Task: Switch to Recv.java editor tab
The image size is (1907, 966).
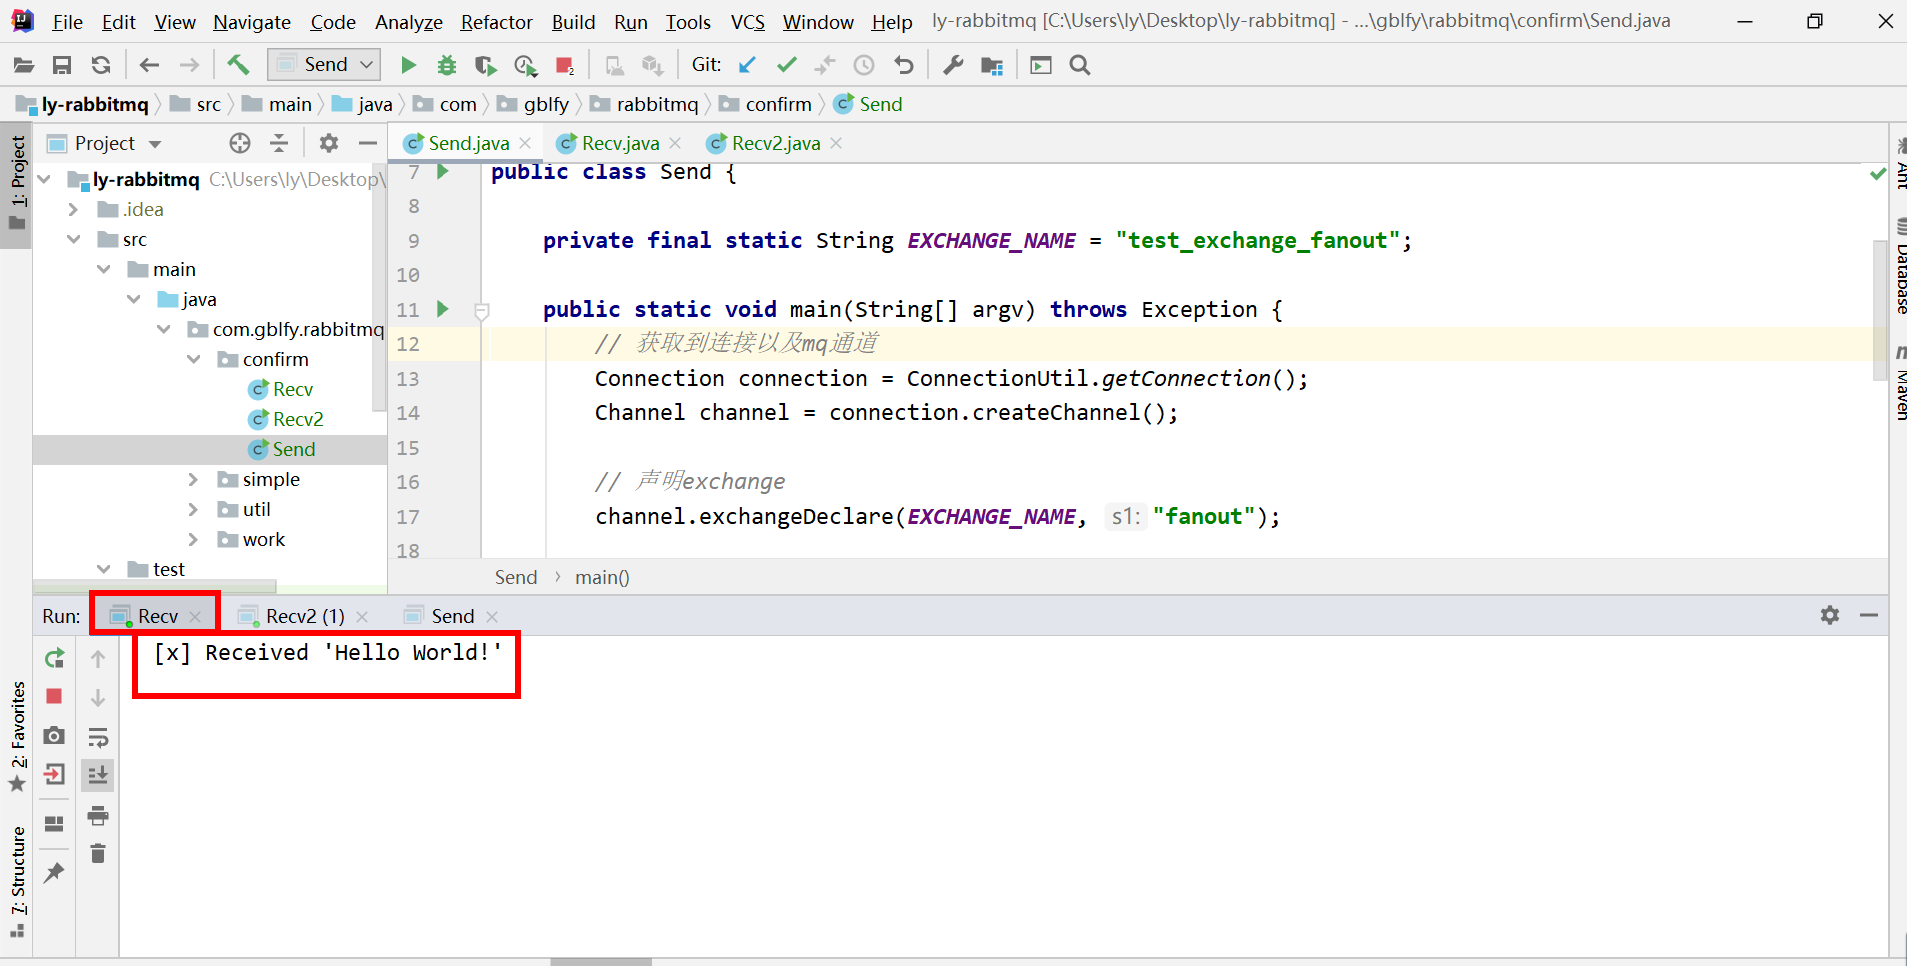Action: click(x=619, y=143)
